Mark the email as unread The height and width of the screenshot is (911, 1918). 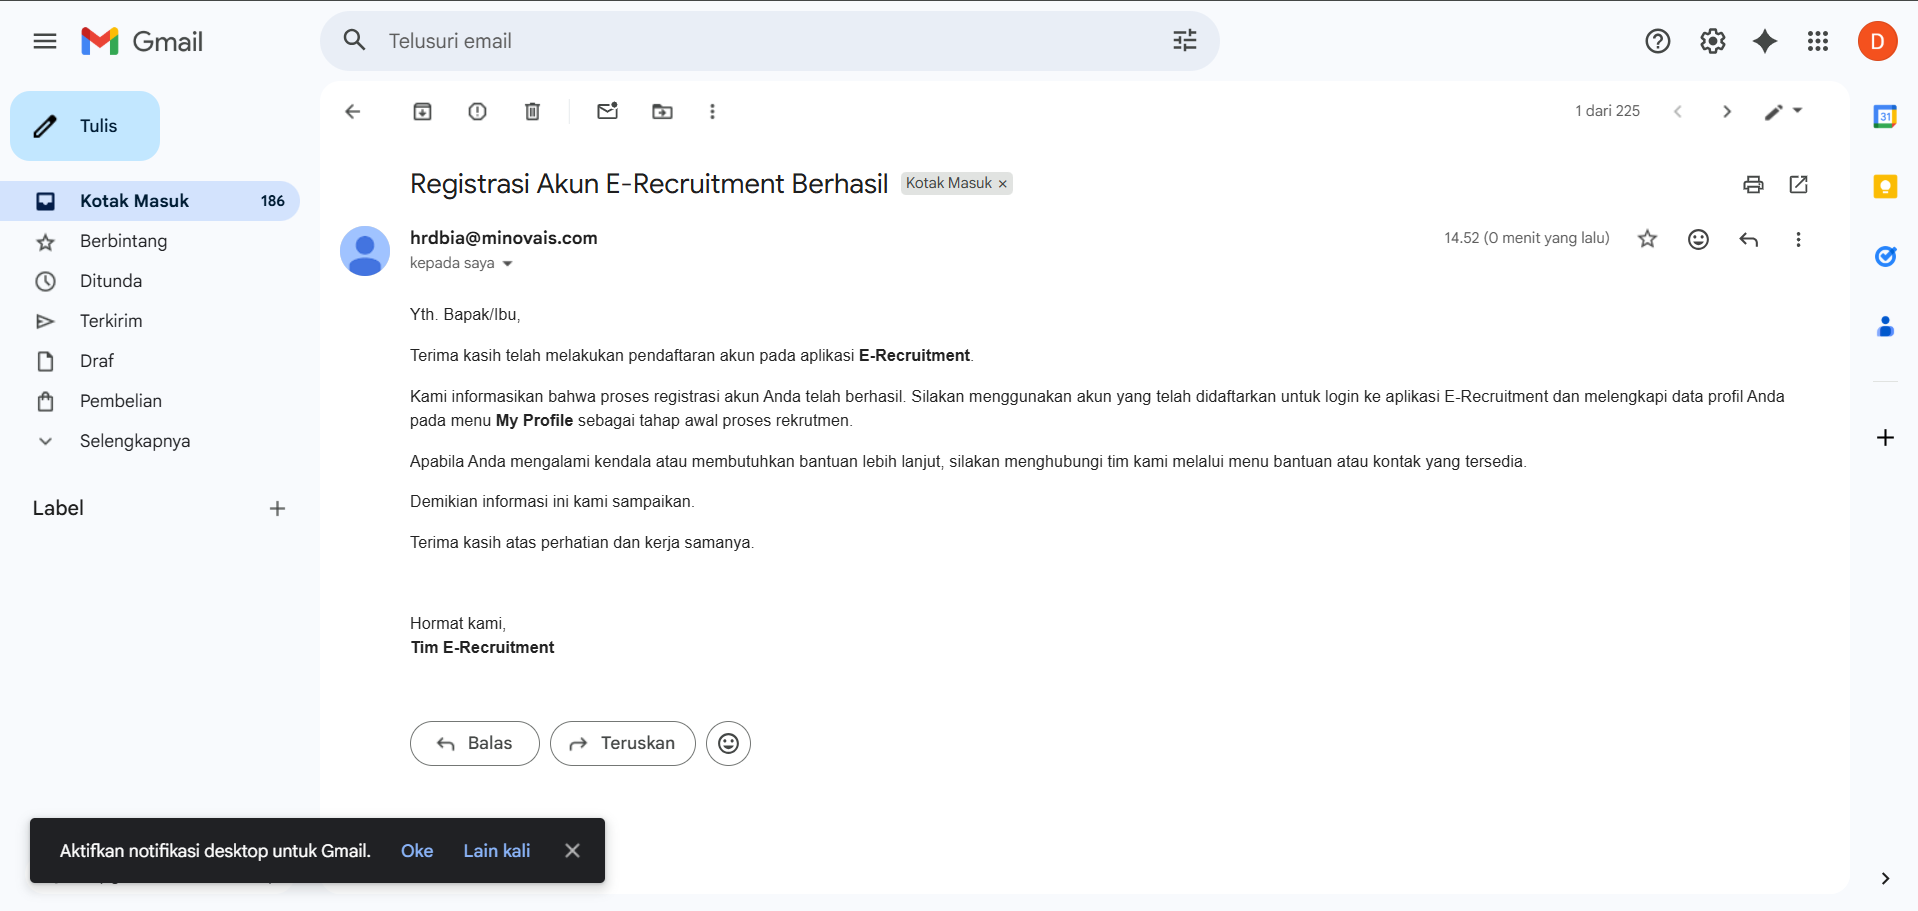pos(607,112)
